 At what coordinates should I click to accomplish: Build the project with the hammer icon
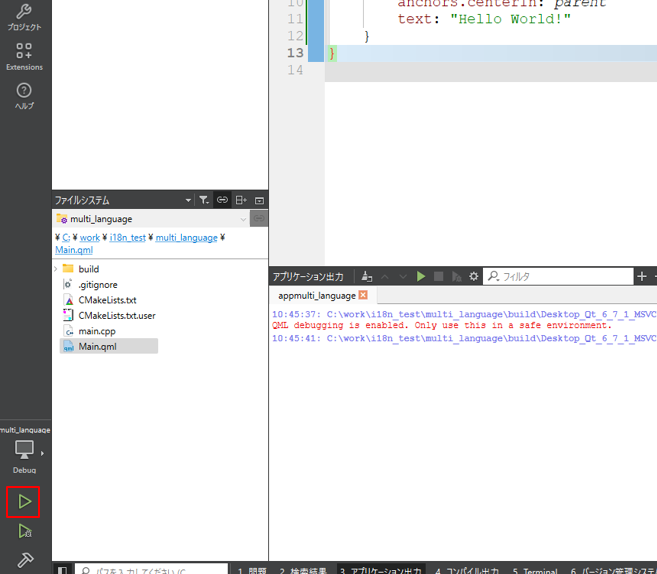coord(25,560)
